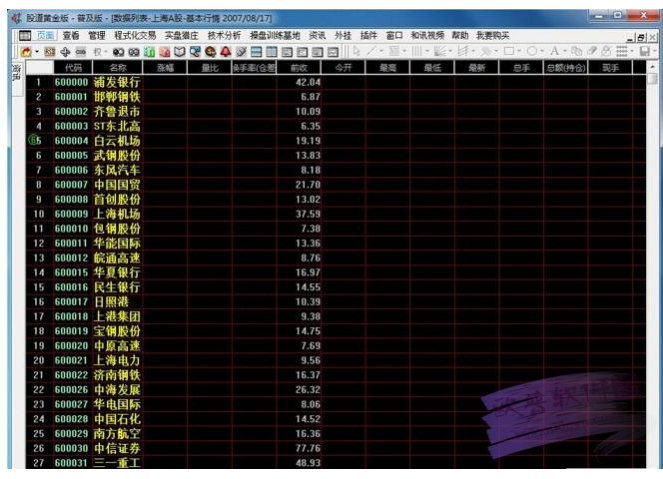Open the 页面 menu
663x479 pixels.
[x=45, y=36]
